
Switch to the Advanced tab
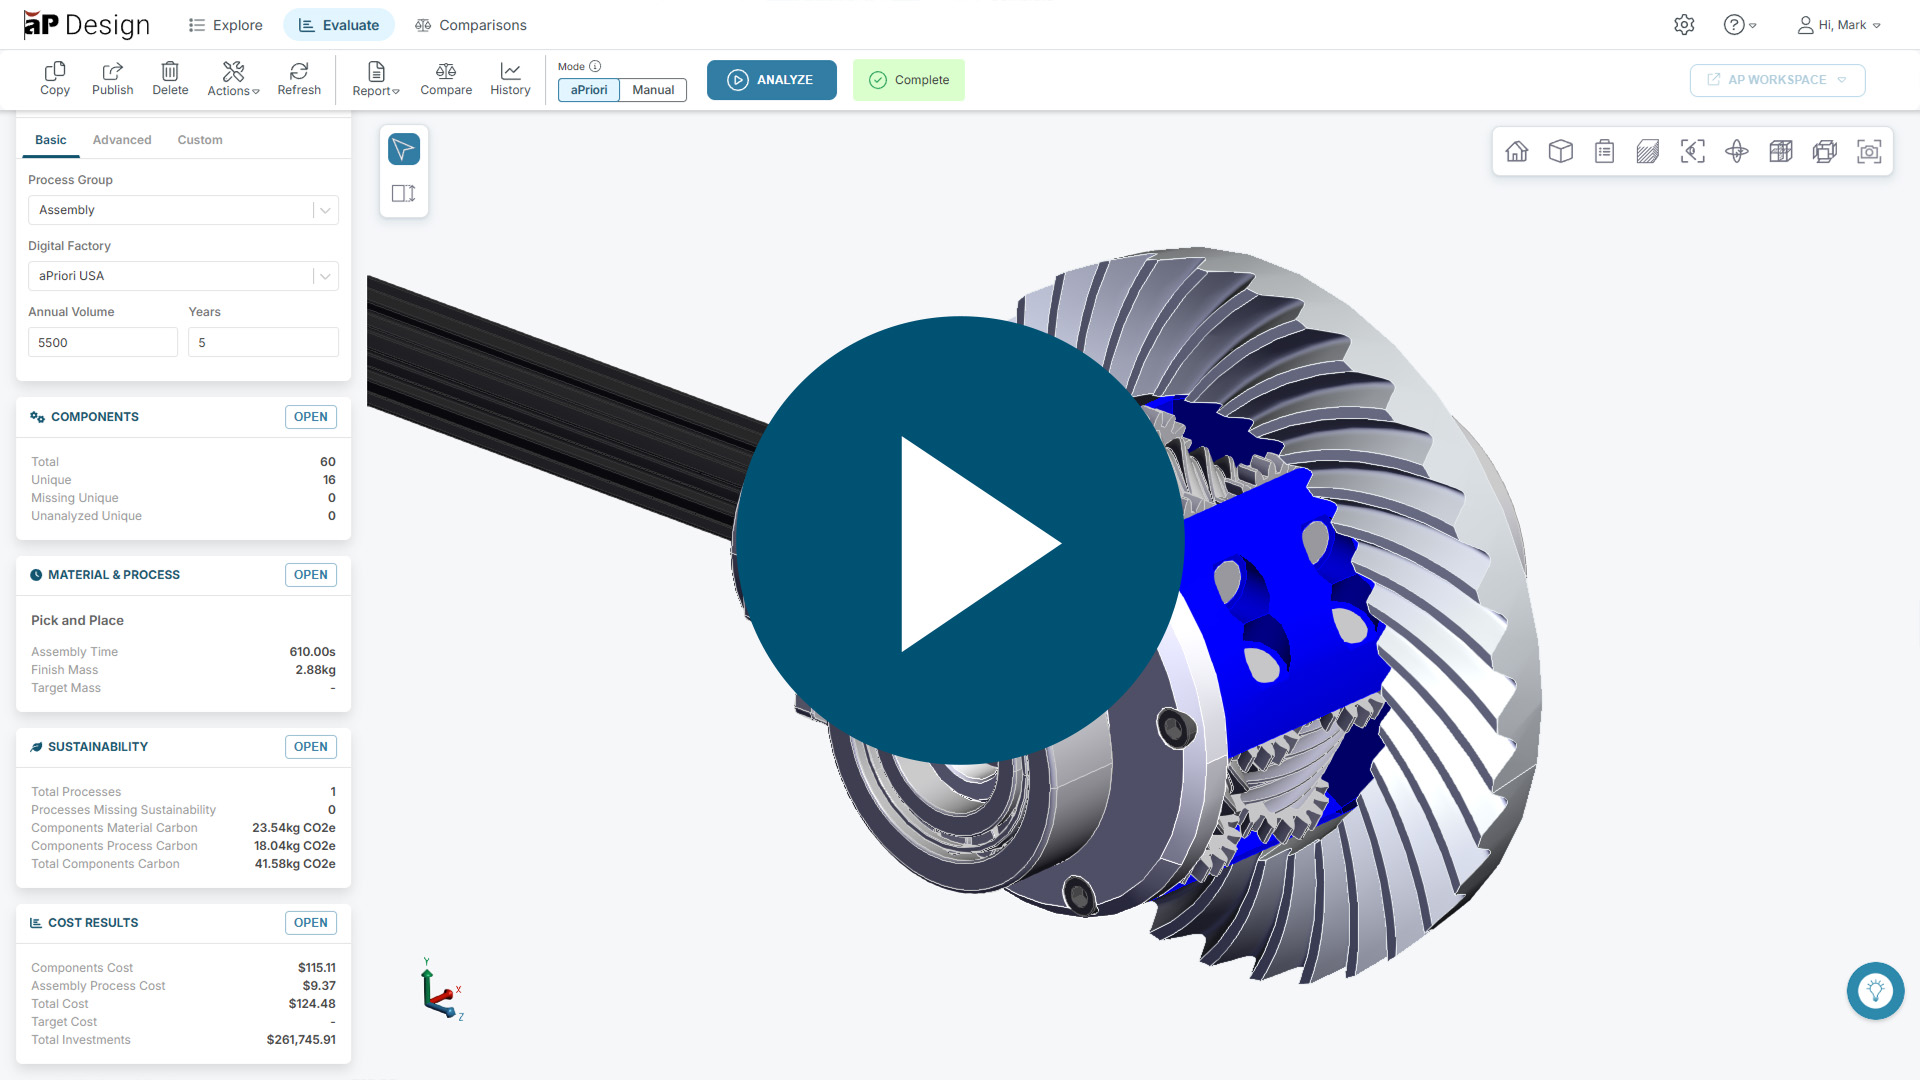(122, 140)
